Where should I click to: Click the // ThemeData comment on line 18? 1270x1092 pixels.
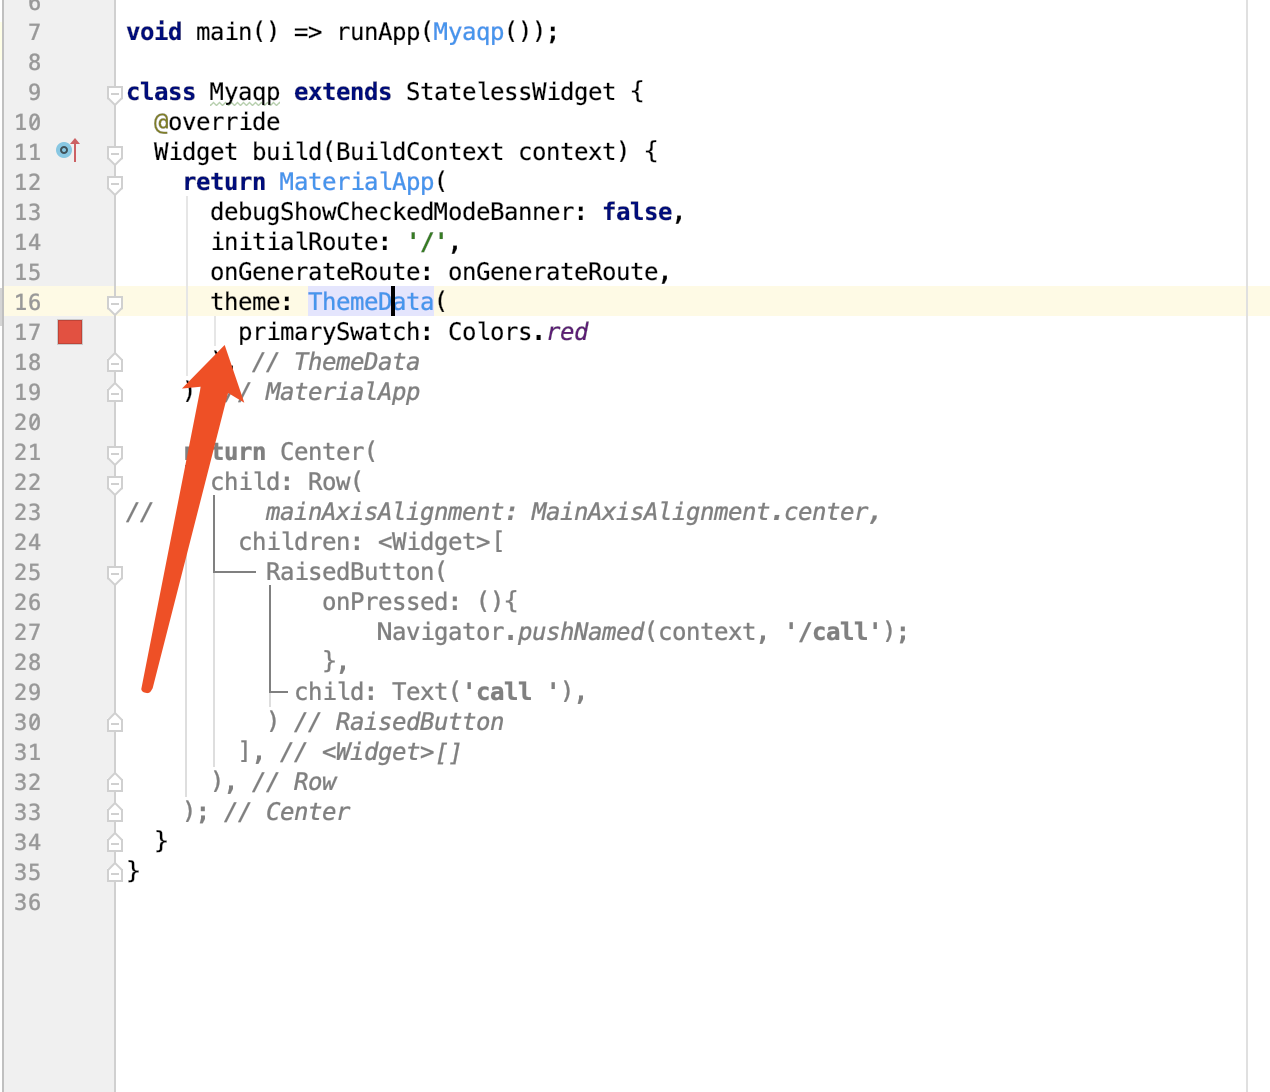pyautogui.click(x=336, y=362)
